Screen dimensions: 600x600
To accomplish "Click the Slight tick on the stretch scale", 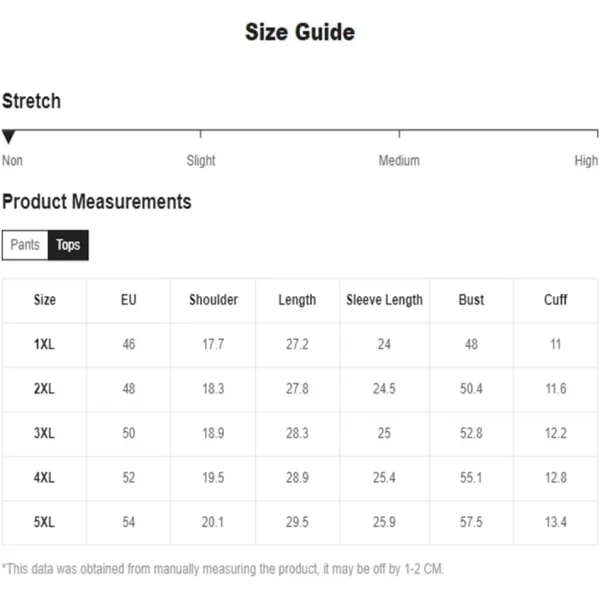I will pyautogui.click(x=201, y=134).
